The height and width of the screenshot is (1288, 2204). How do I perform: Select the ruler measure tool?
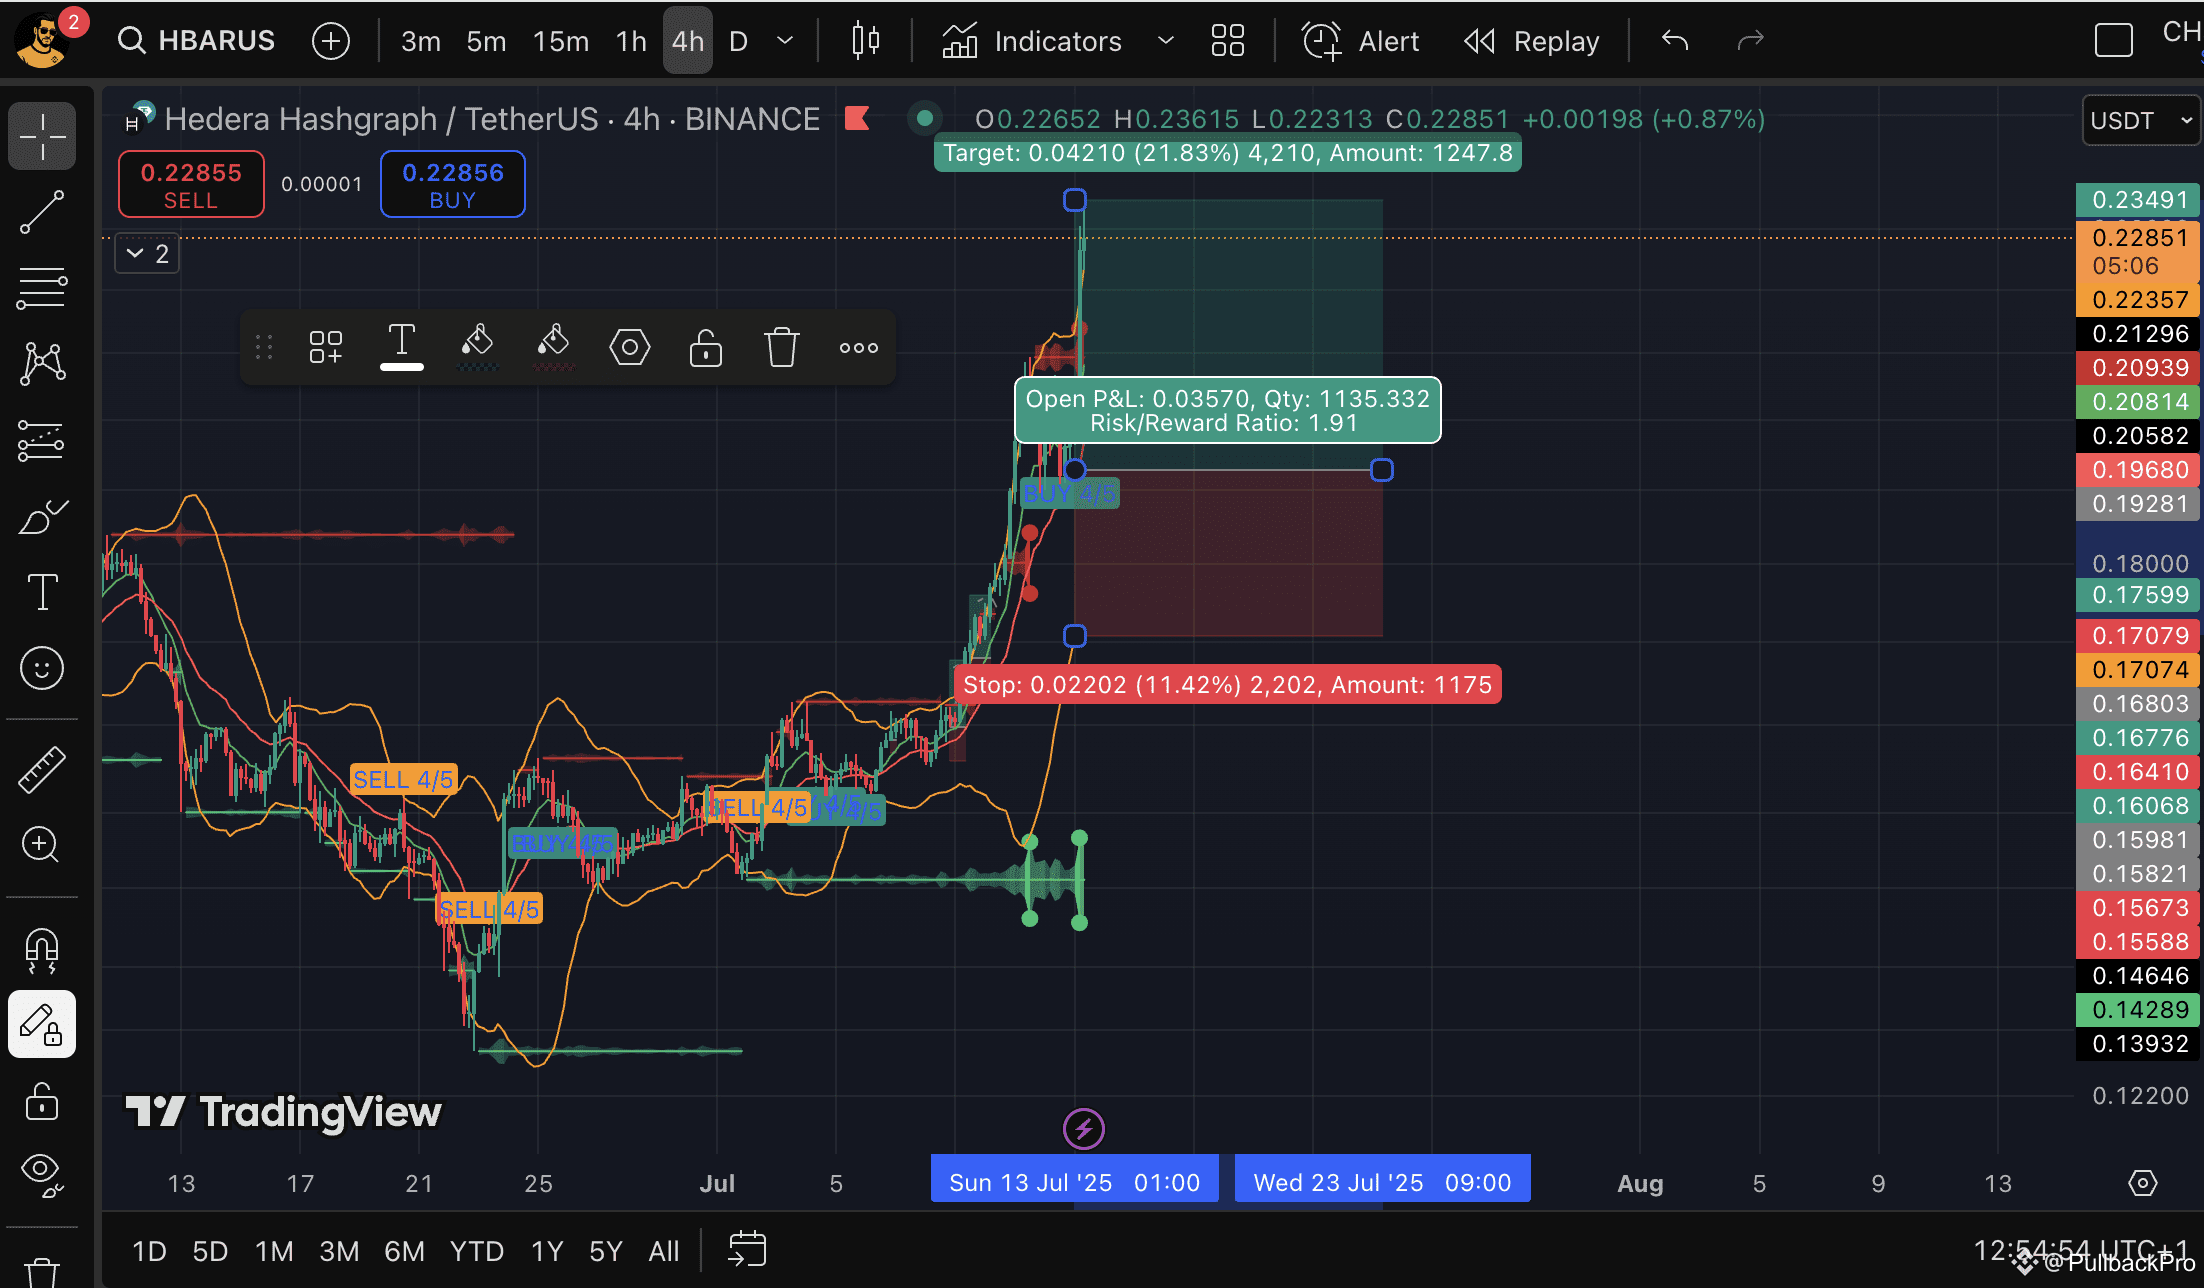[42, 769]
